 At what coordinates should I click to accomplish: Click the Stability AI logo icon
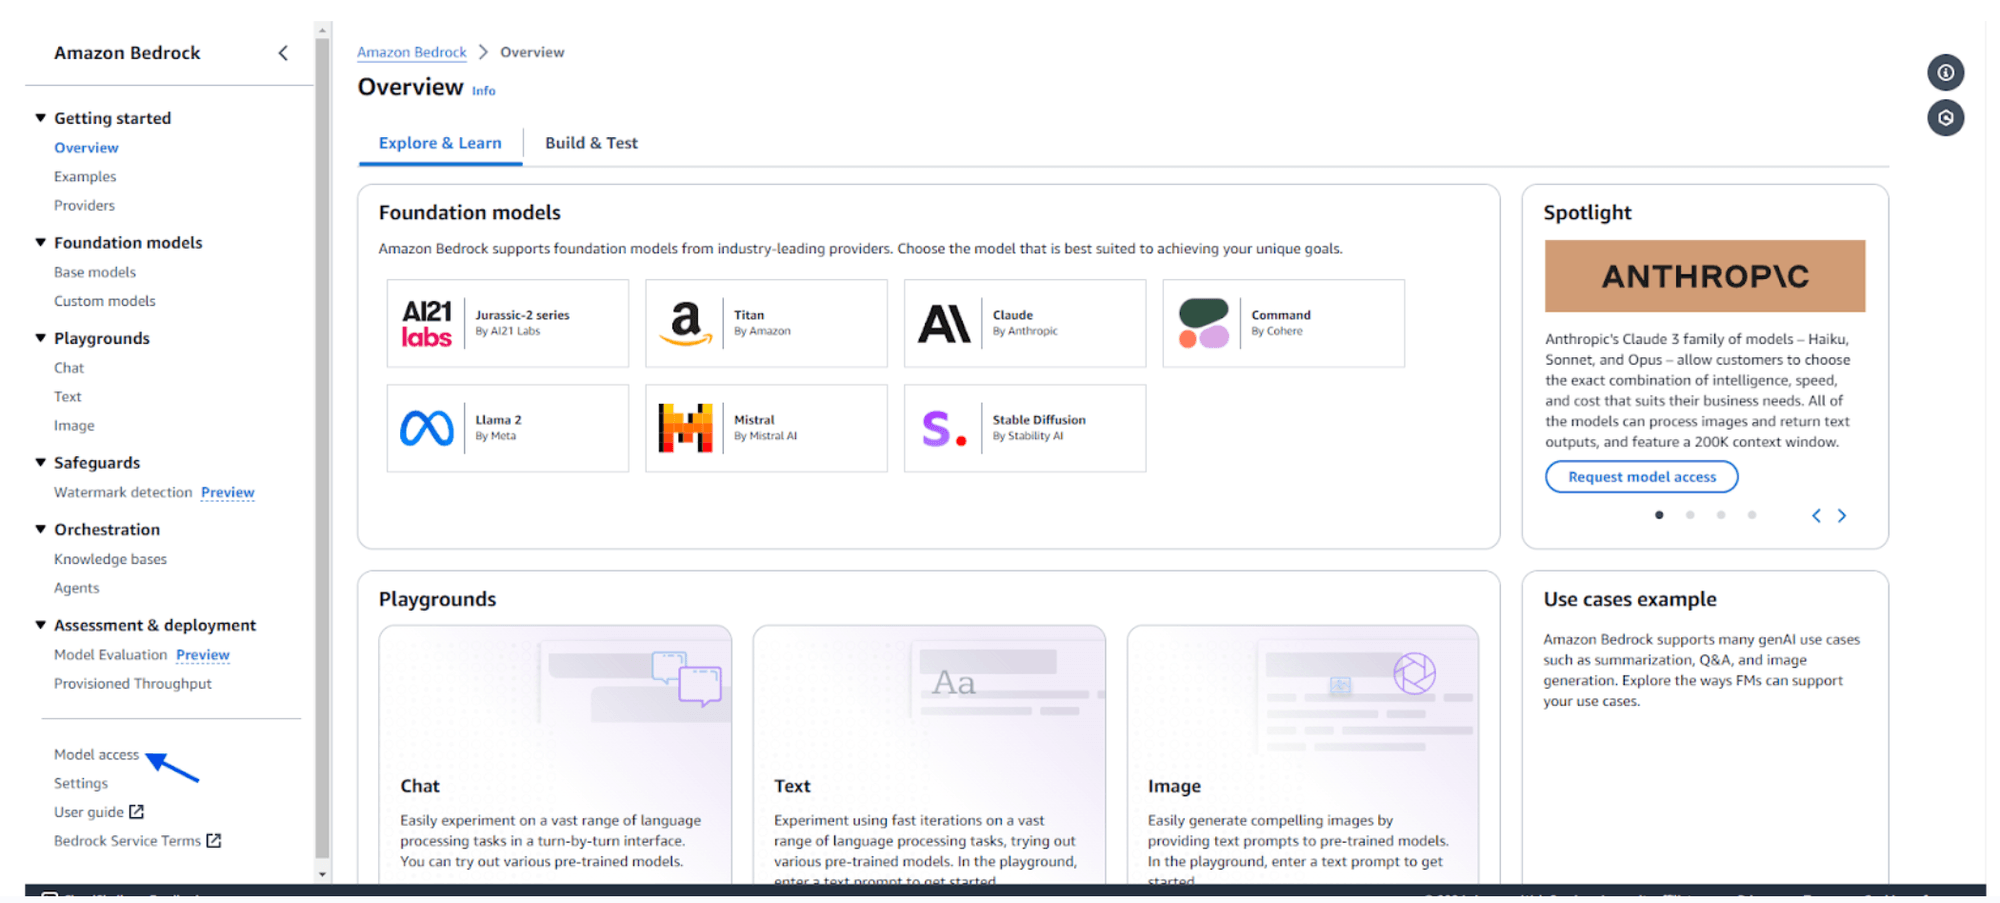pyautogui.click(x=944, y=428)
